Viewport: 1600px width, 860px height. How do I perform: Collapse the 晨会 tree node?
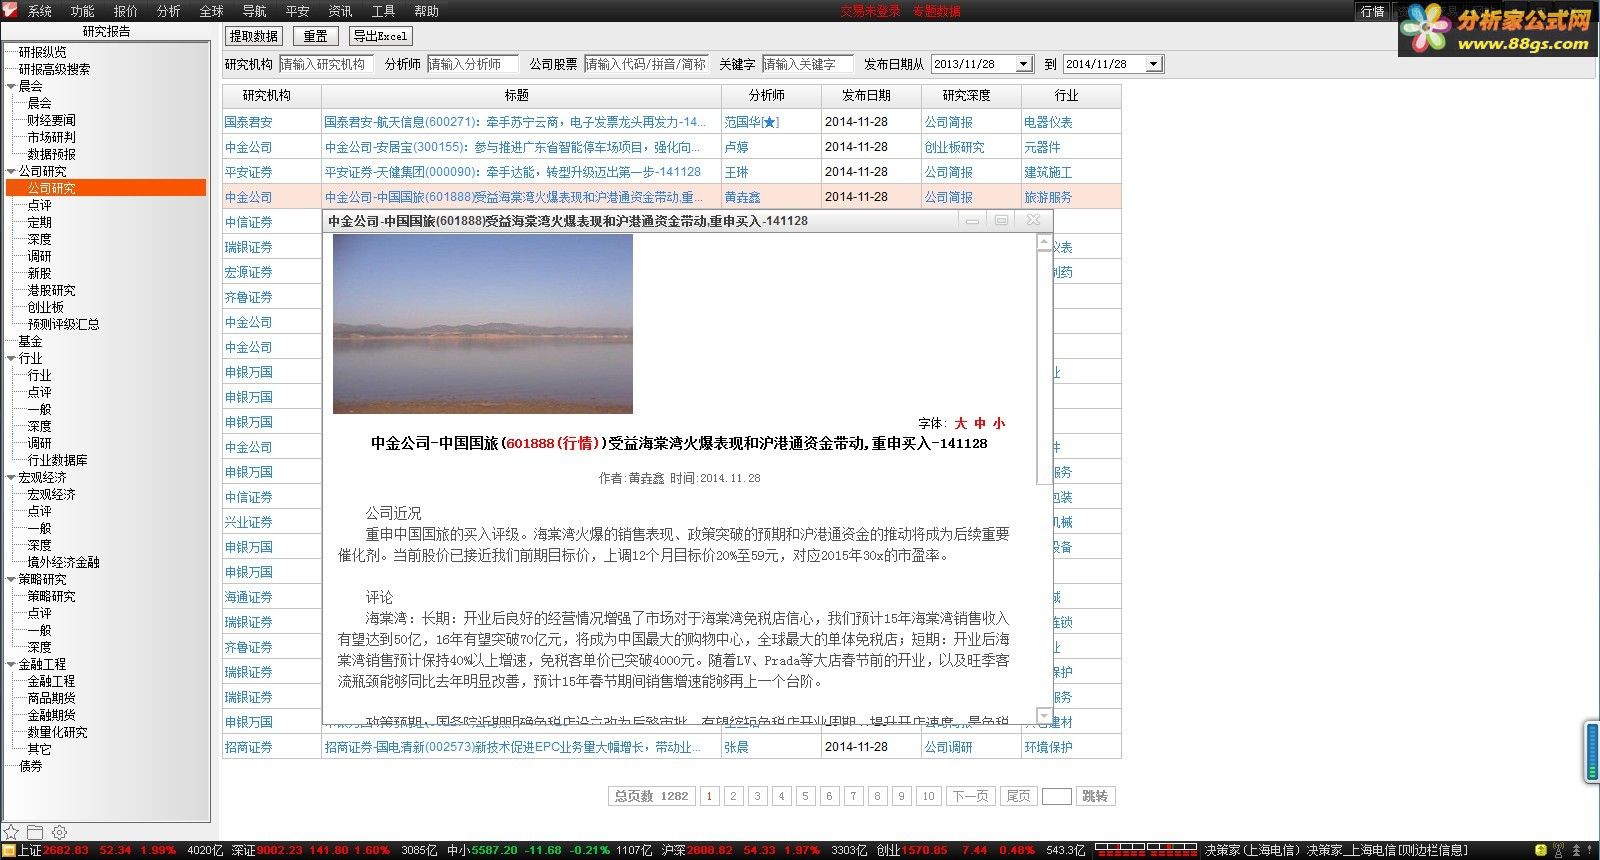coord(11,86)
